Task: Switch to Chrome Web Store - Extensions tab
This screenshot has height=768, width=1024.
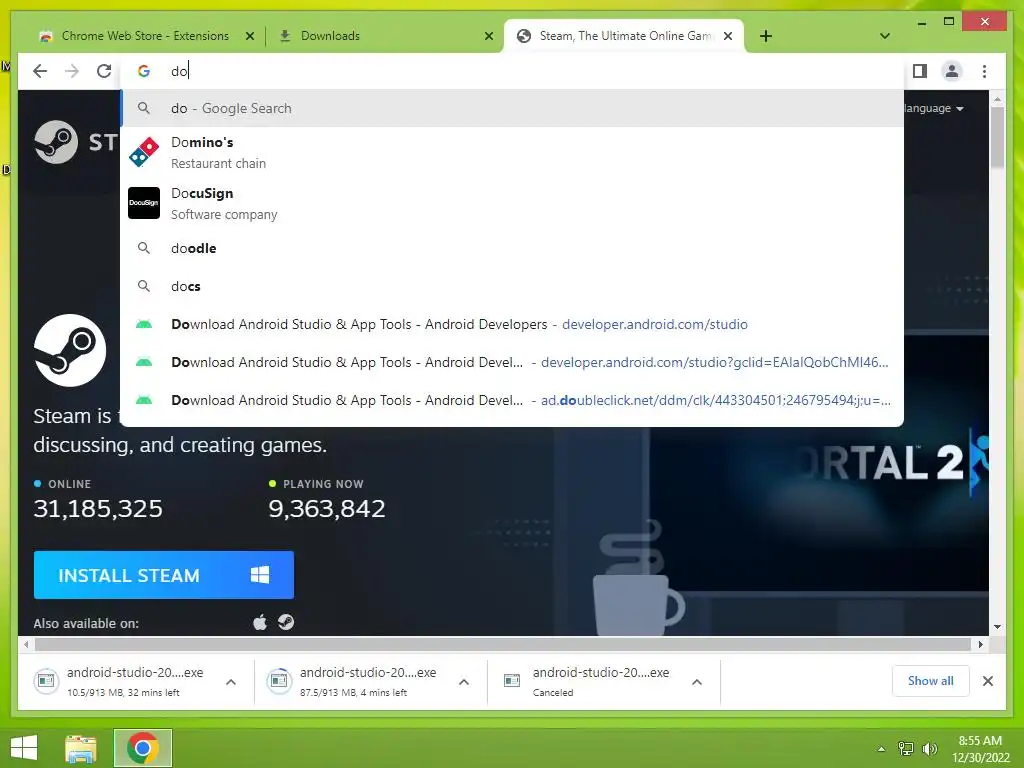Action: click(146, 36)
